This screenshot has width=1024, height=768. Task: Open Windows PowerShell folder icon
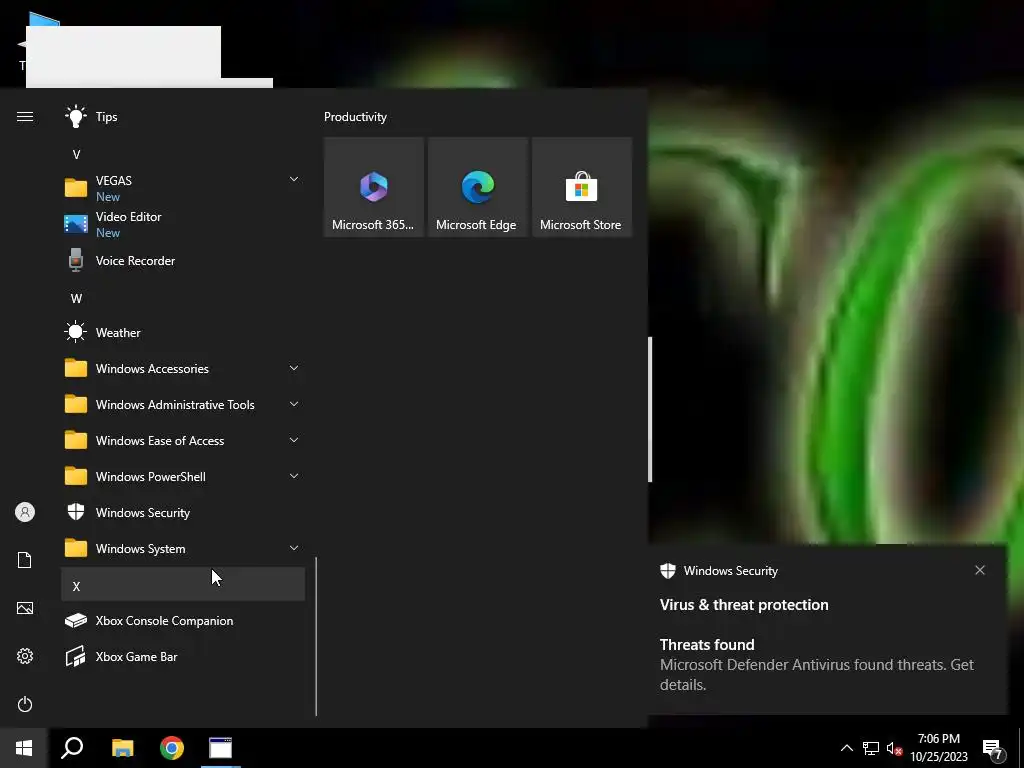tap(76, 476)
